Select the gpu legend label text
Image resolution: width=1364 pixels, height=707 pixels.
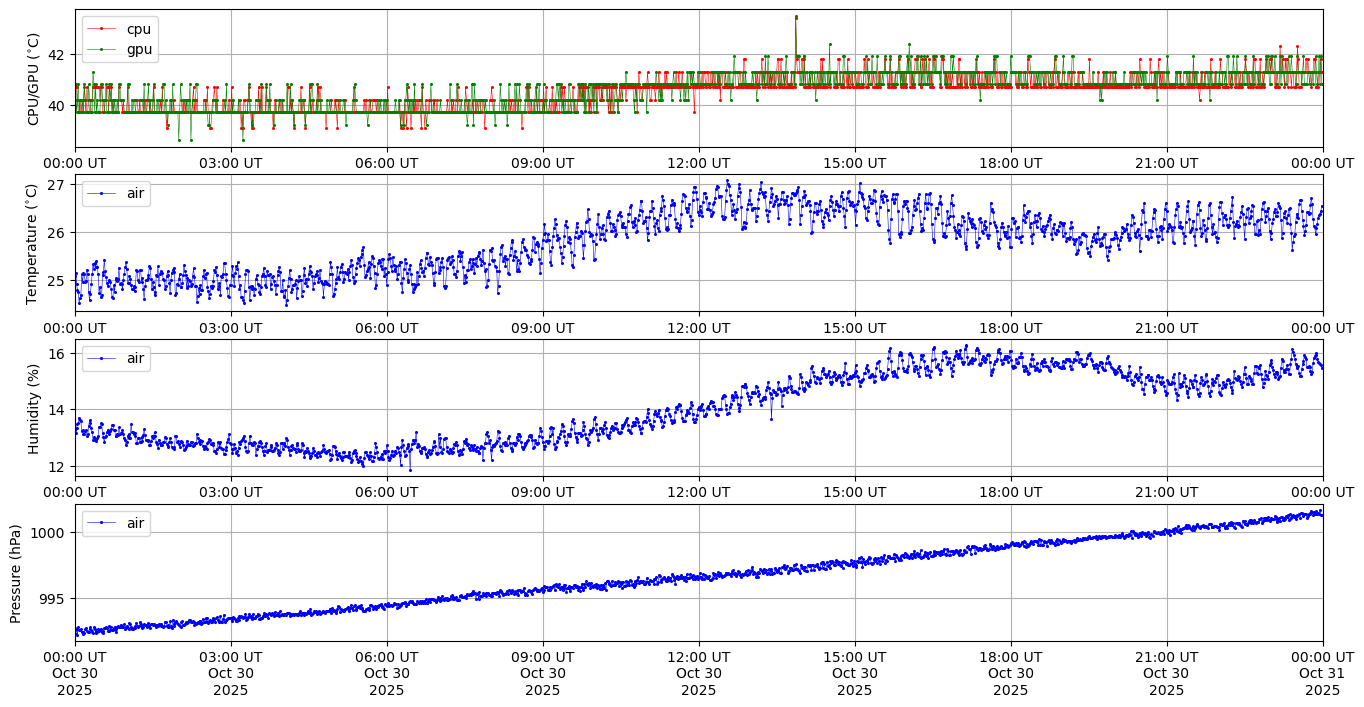(x=139, y=48)
